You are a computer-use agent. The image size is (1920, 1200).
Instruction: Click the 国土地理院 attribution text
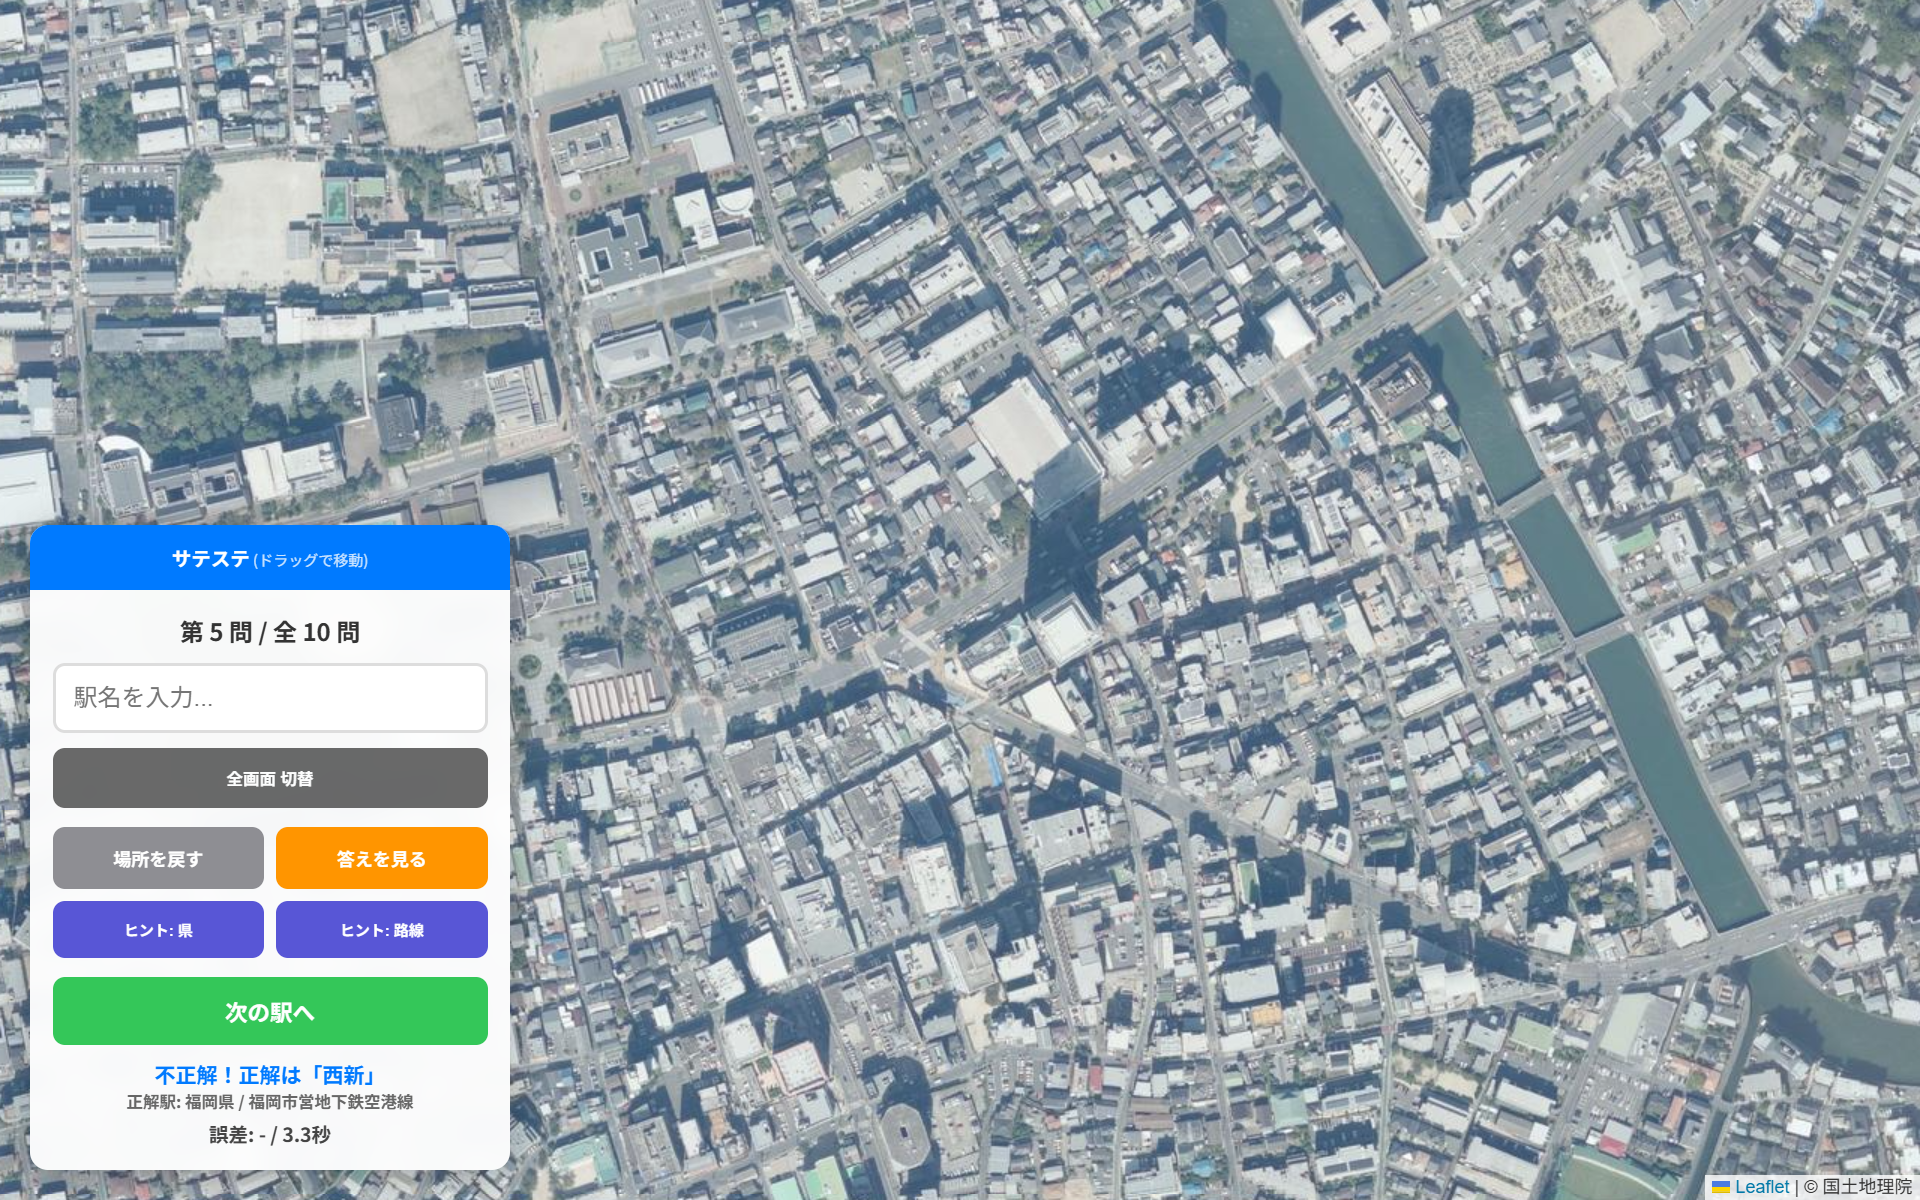(1867, 1187)
